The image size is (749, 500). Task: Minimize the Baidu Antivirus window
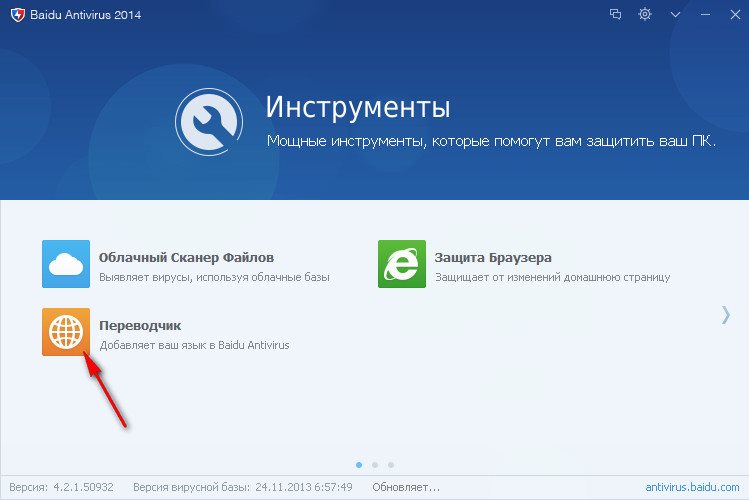[x=705, y=15]
